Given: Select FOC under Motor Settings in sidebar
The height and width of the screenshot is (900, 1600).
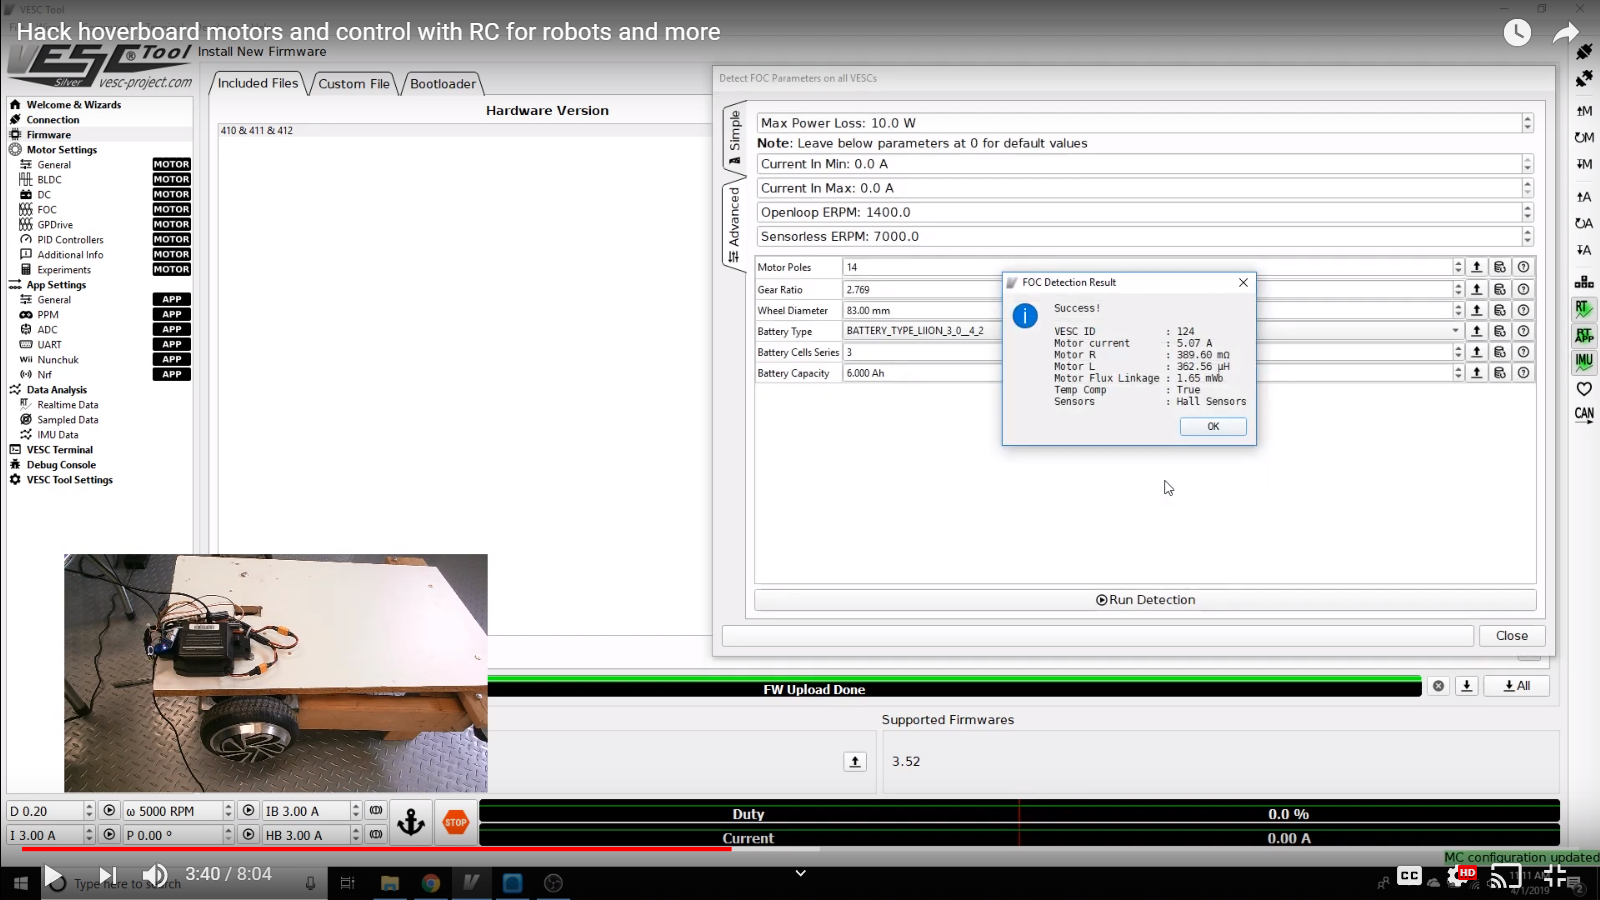Looking at the screenshot, I should coord(47,210).
